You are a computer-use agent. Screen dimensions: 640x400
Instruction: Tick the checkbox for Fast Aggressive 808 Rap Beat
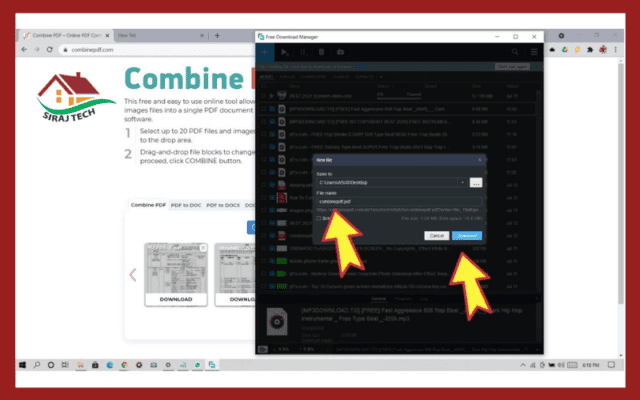(x=264, y=109)
